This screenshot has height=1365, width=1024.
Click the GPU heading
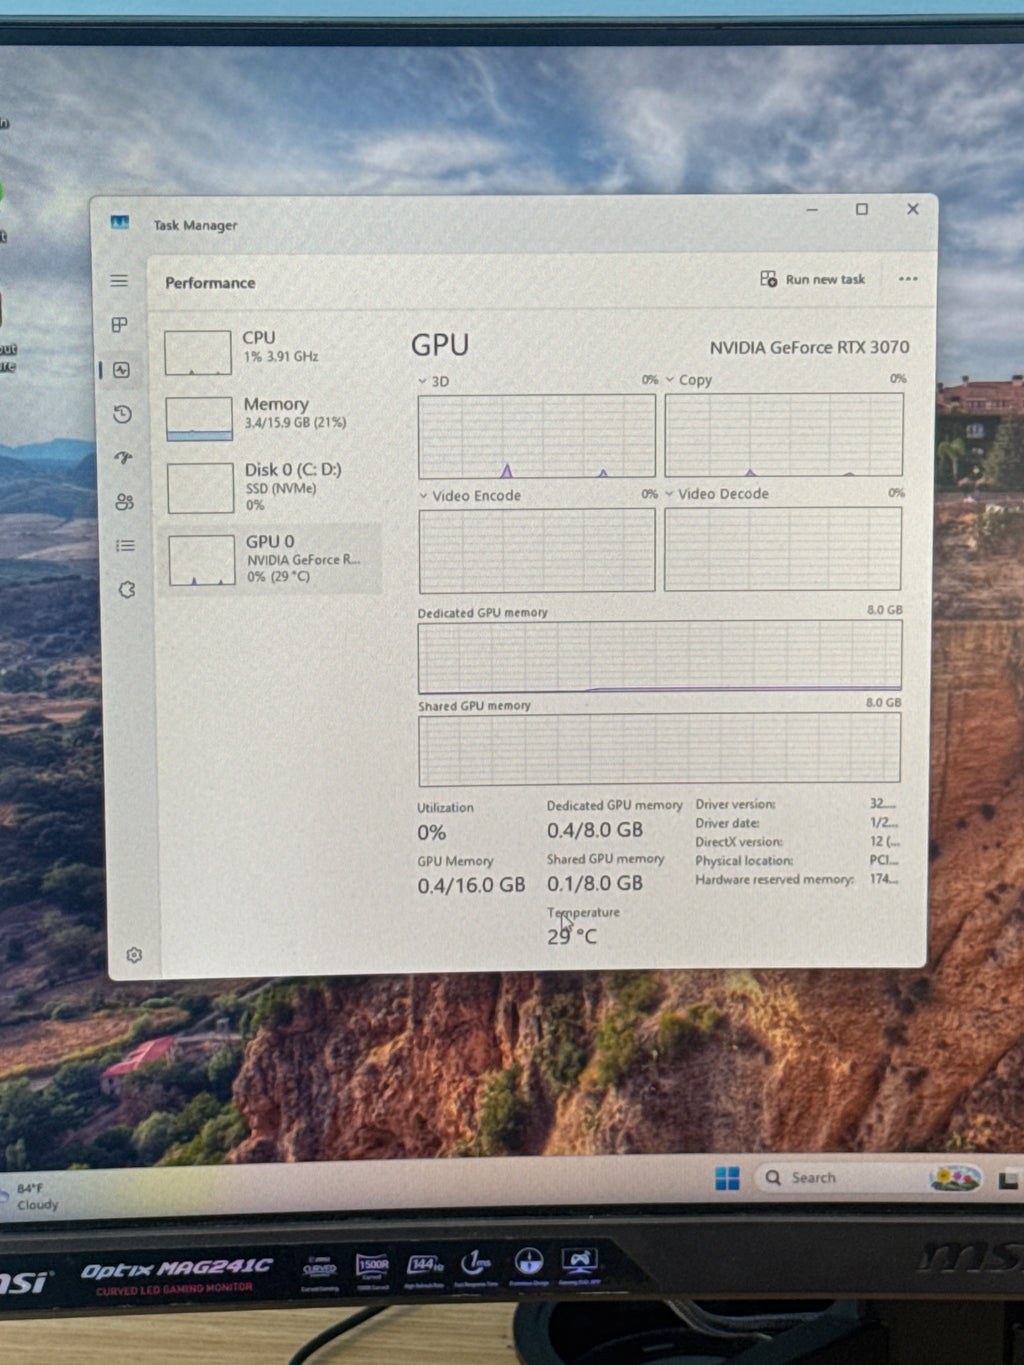pyautogui.click(x=440, y=345)
